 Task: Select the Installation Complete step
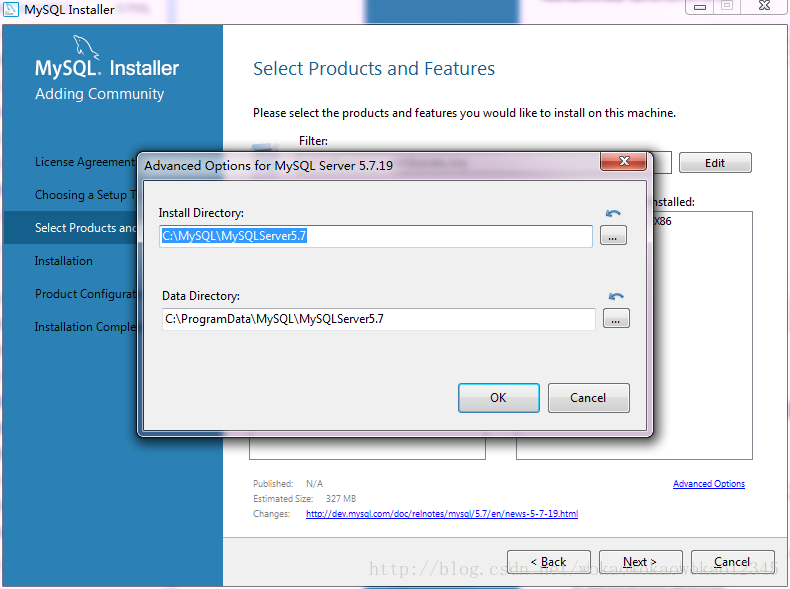pyautogui.click(x=86, y=327)
